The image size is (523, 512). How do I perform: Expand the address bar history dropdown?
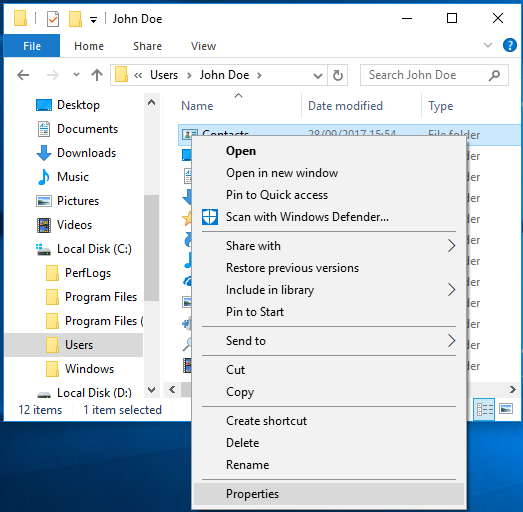click(x=318, y=76)
